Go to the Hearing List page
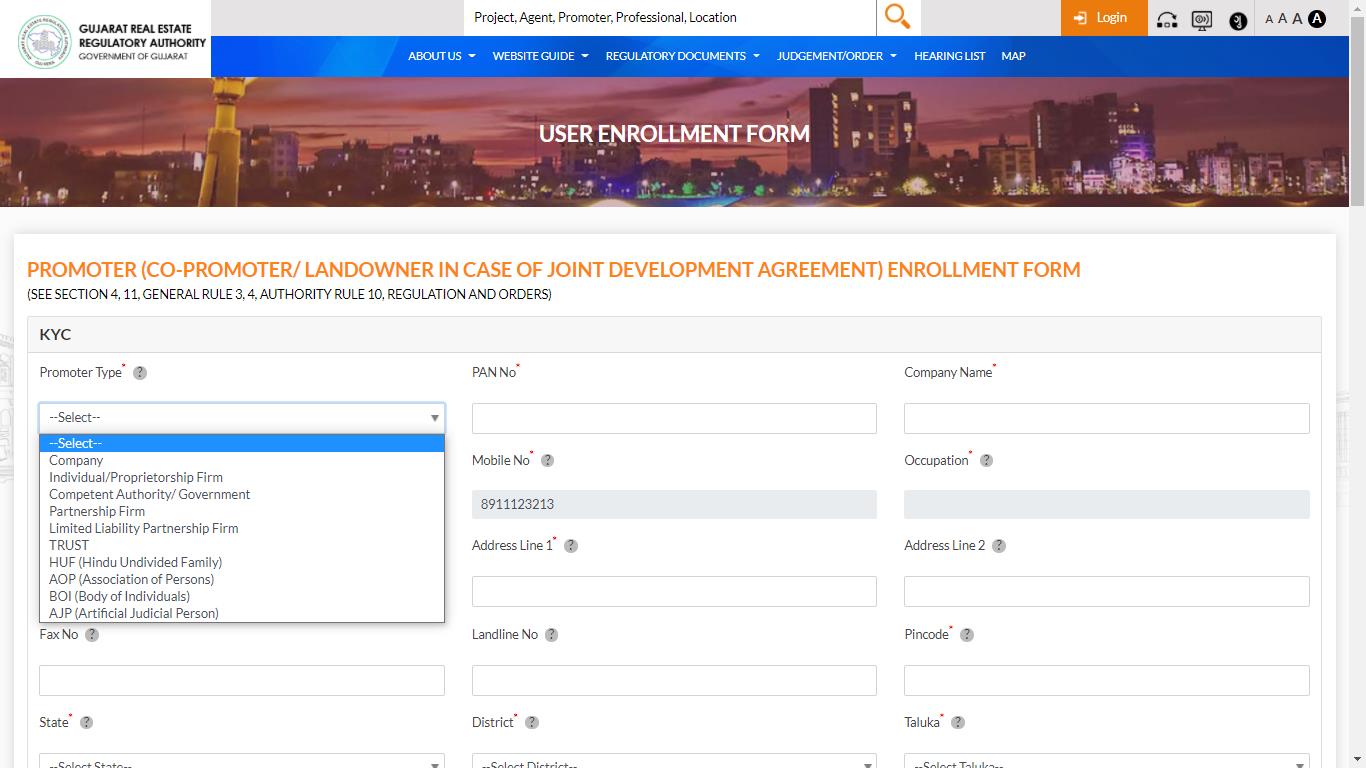The height and width of the screenshot is (768, 1366). point(949,56)
